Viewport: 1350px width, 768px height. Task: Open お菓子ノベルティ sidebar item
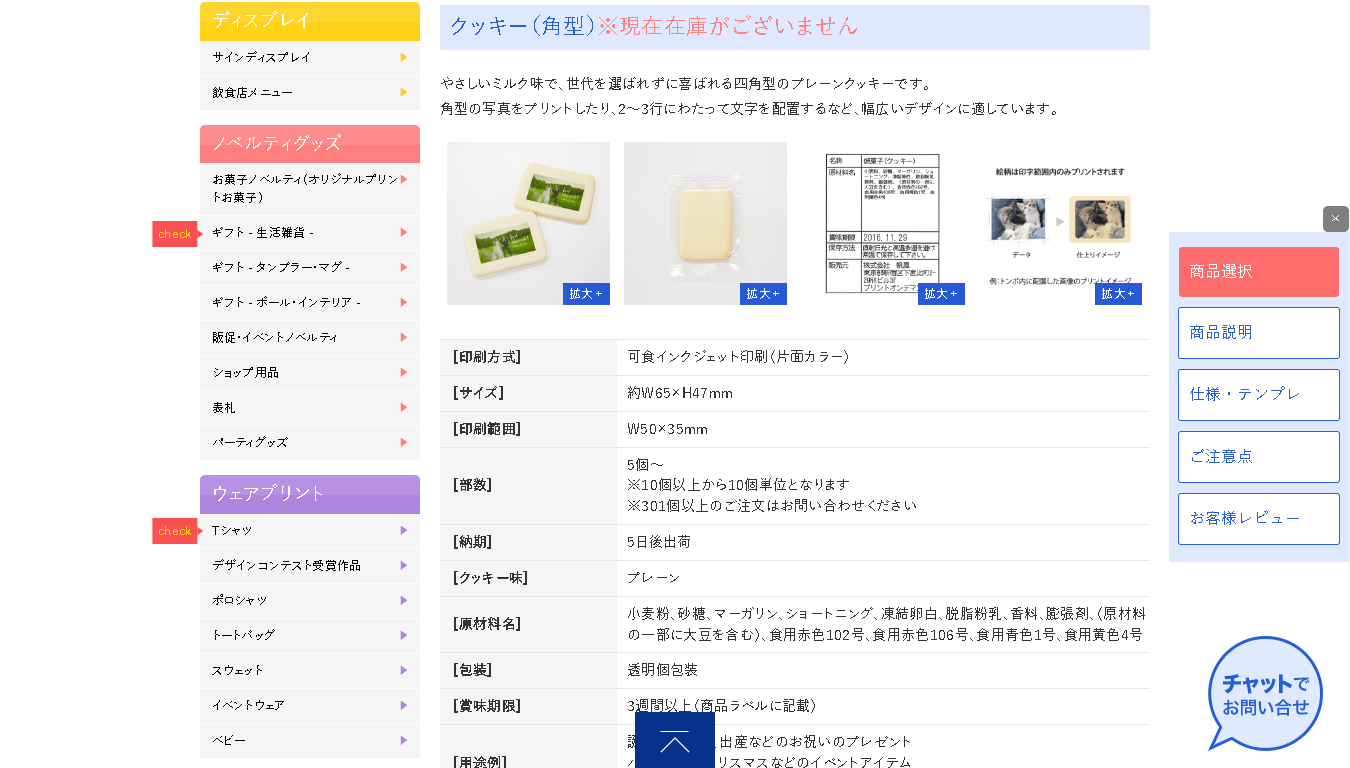click(310, 188)
